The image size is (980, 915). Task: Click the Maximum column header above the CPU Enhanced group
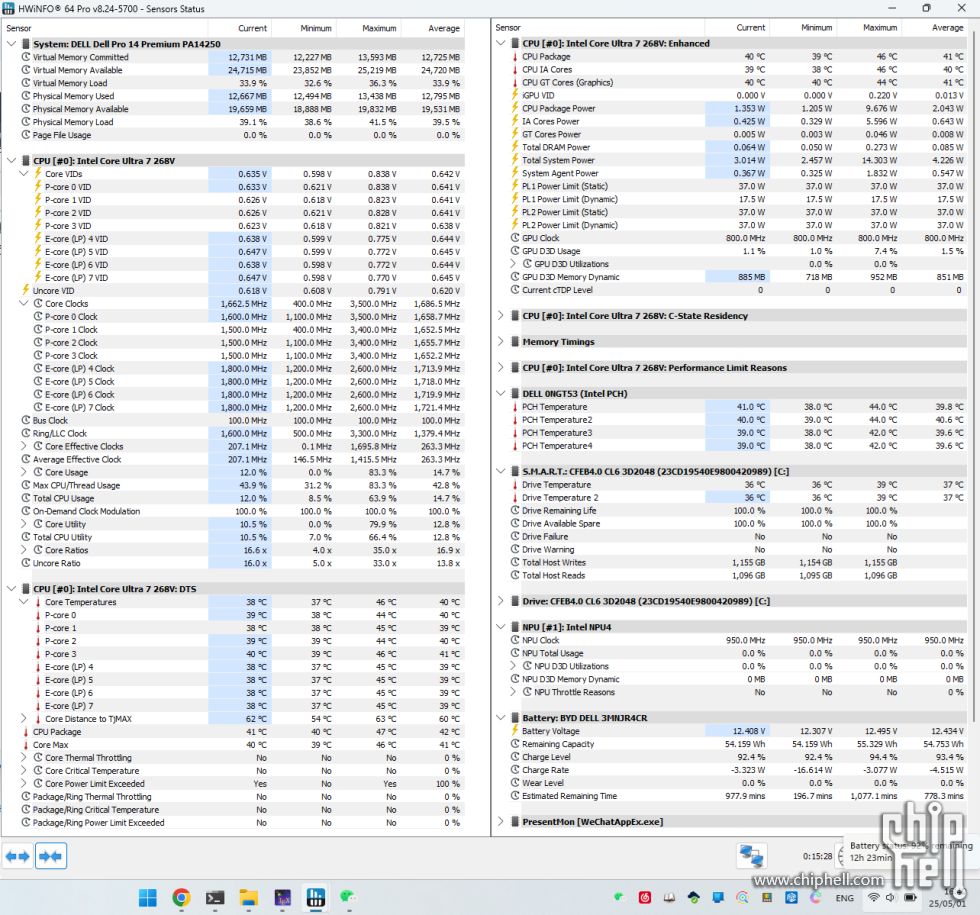[x=869, y=28]
